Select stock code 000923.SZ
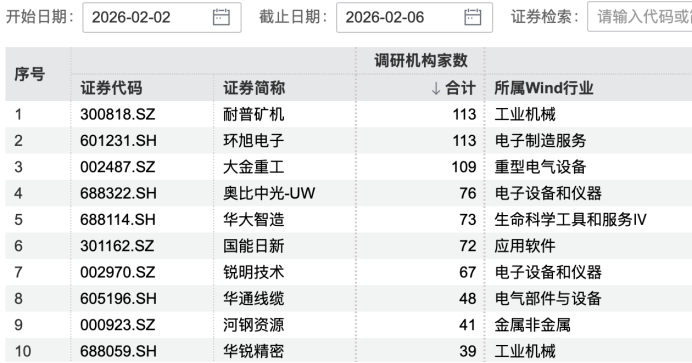692x363 pixels. pos(118,325)
